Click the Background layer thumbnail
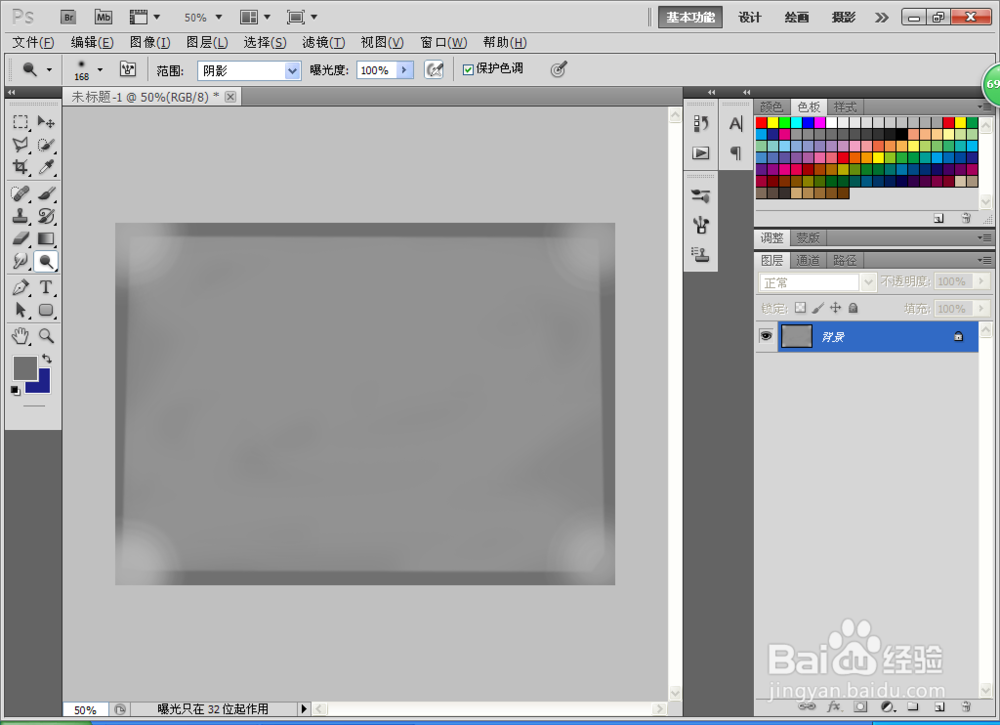Screen dimensions: 1000x725 (797, 336)
